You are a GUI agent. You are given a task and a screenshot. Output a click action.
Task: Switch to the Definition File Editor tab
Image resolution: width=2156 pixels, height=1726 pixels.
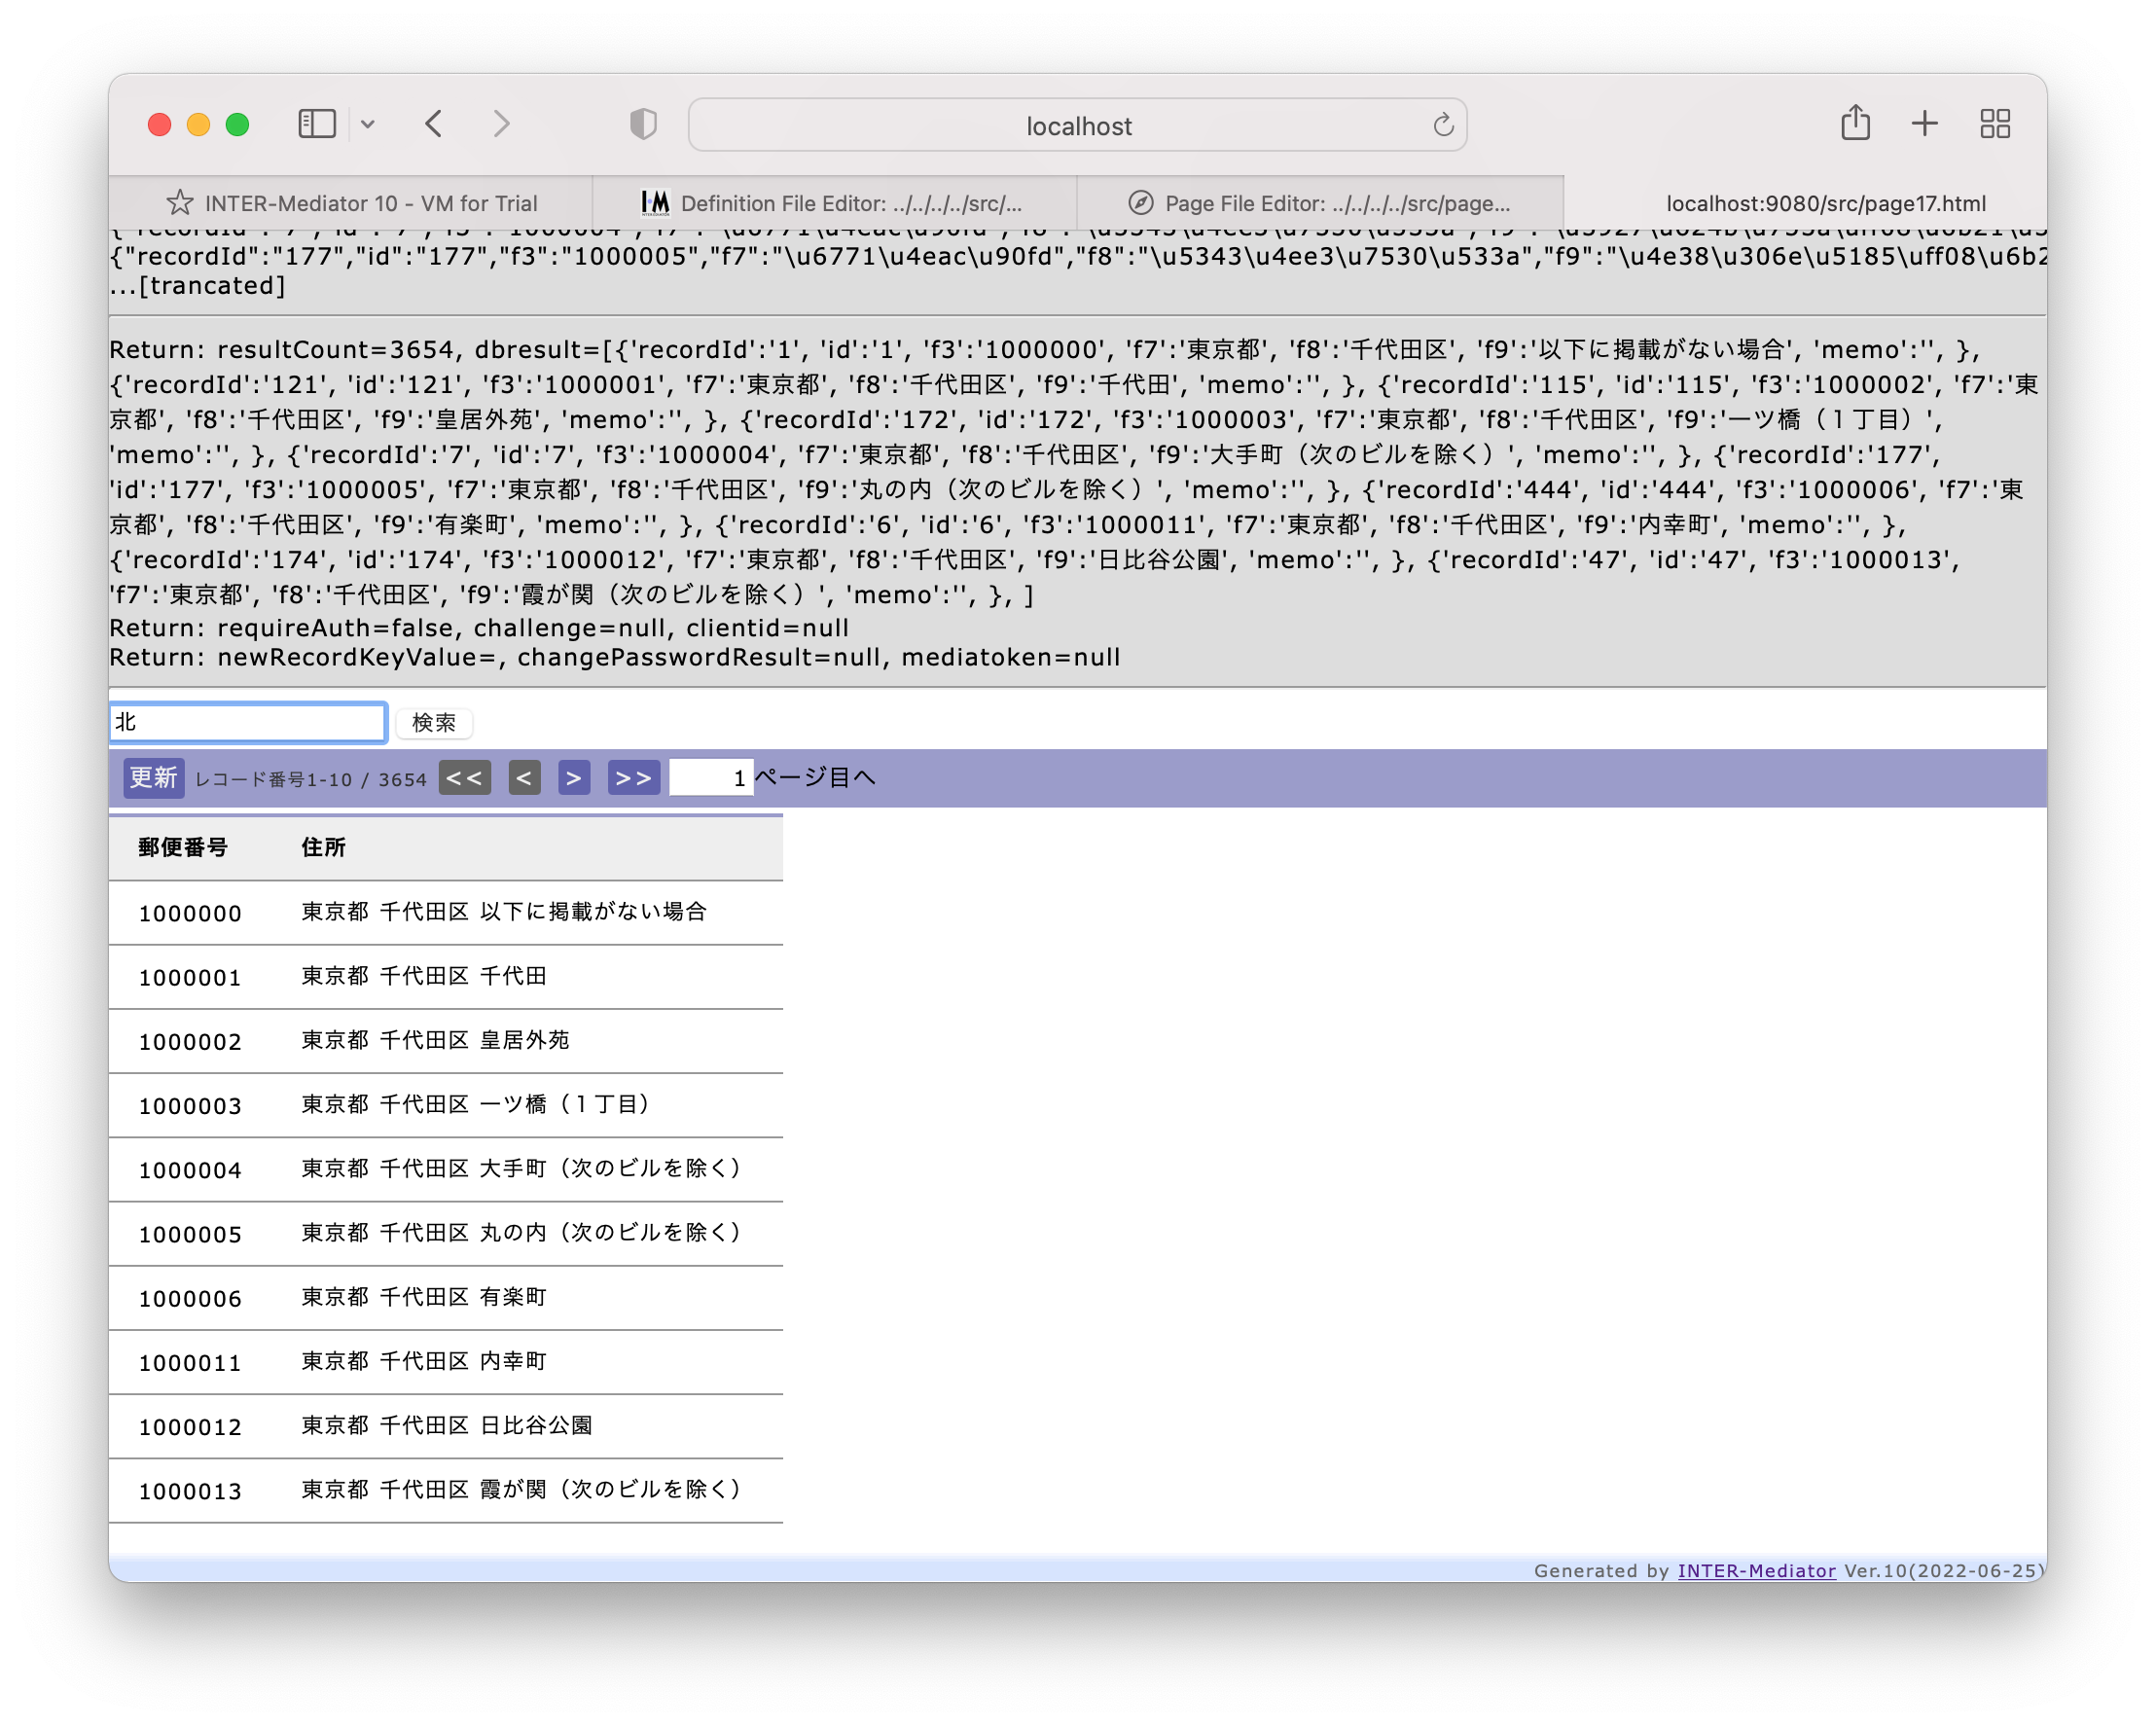pos(835,203)
